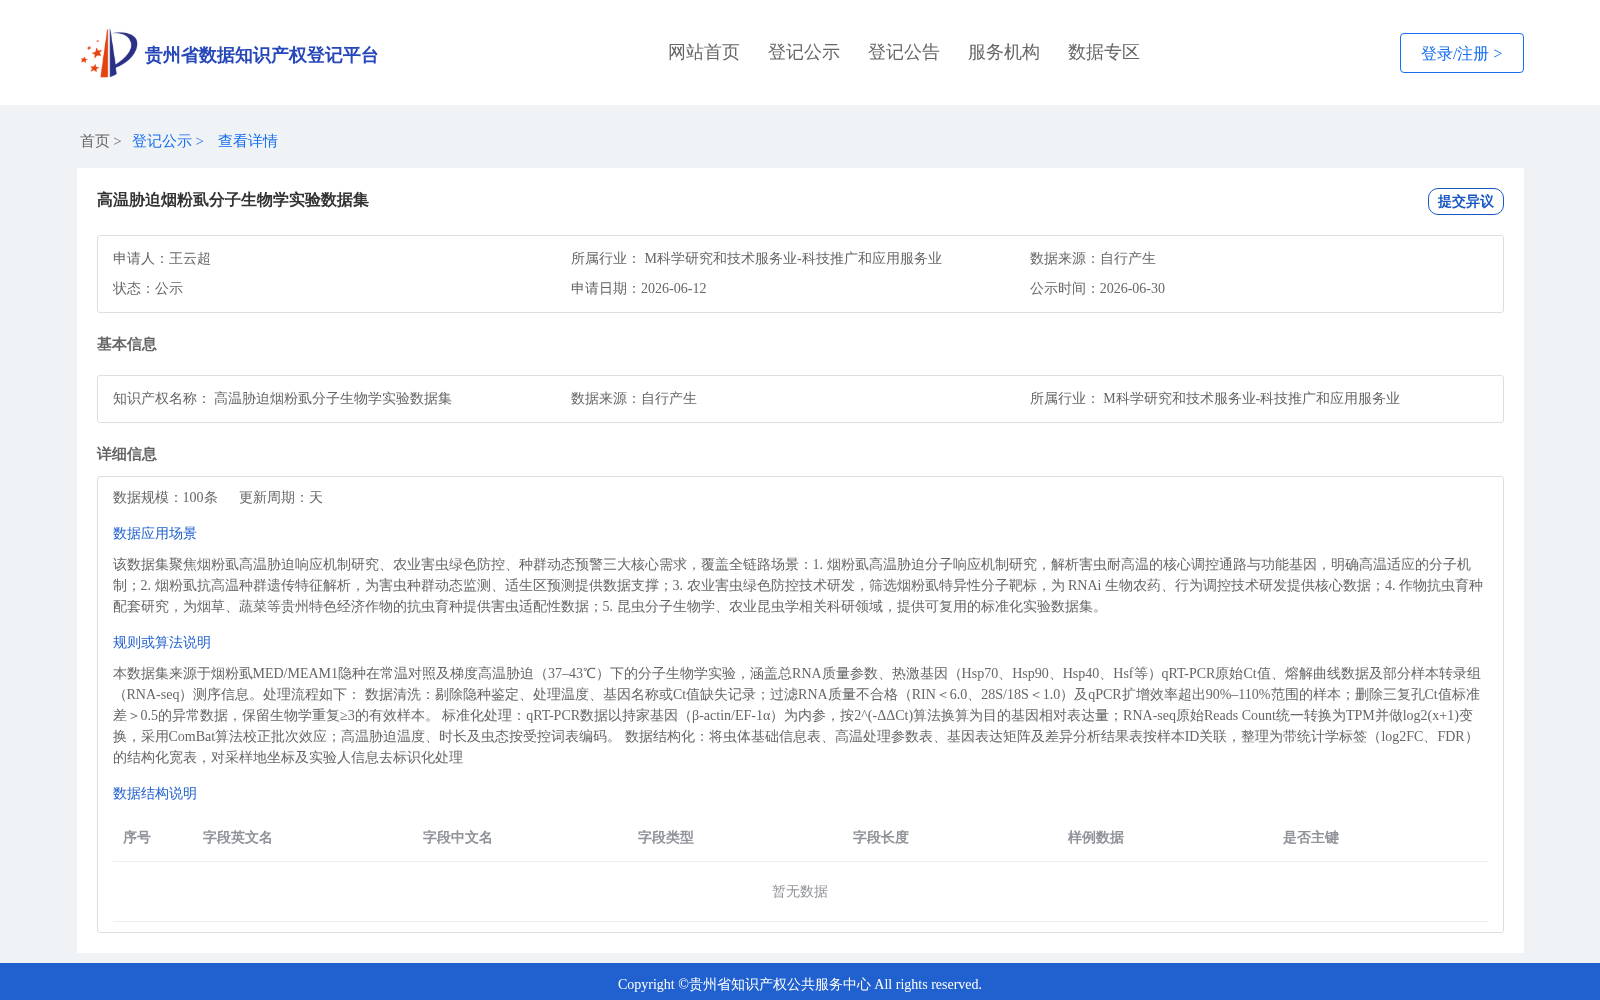This screenshot has width=1600, height=1000.
Task: Click the 申请日期：2026-06-12 text
Action: [638, 288]
